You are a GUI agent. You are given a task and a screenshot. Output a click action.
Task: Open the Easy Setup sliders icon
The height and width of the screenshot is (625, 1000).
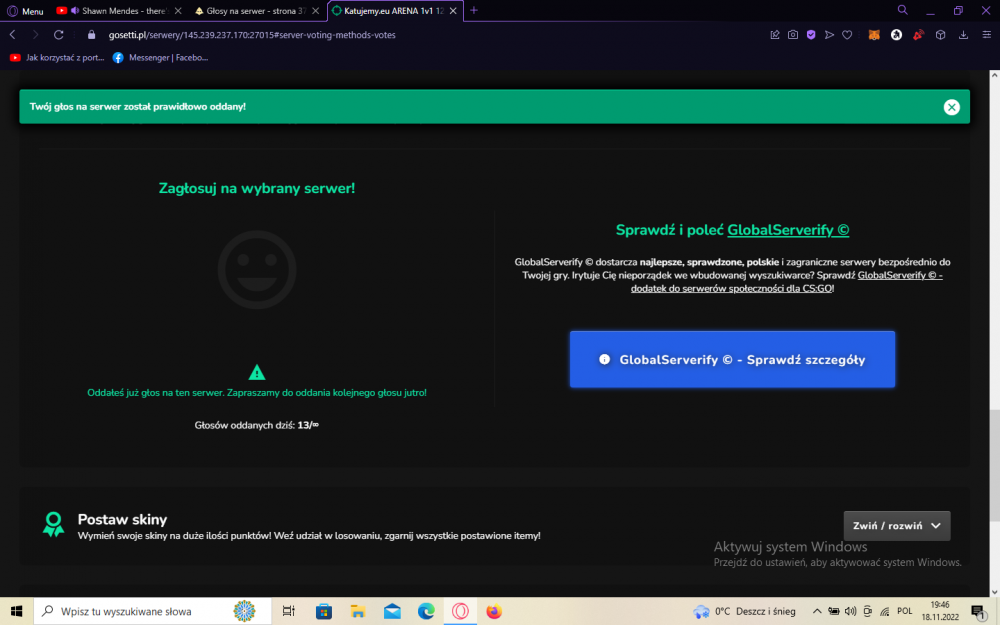[987, 35]
